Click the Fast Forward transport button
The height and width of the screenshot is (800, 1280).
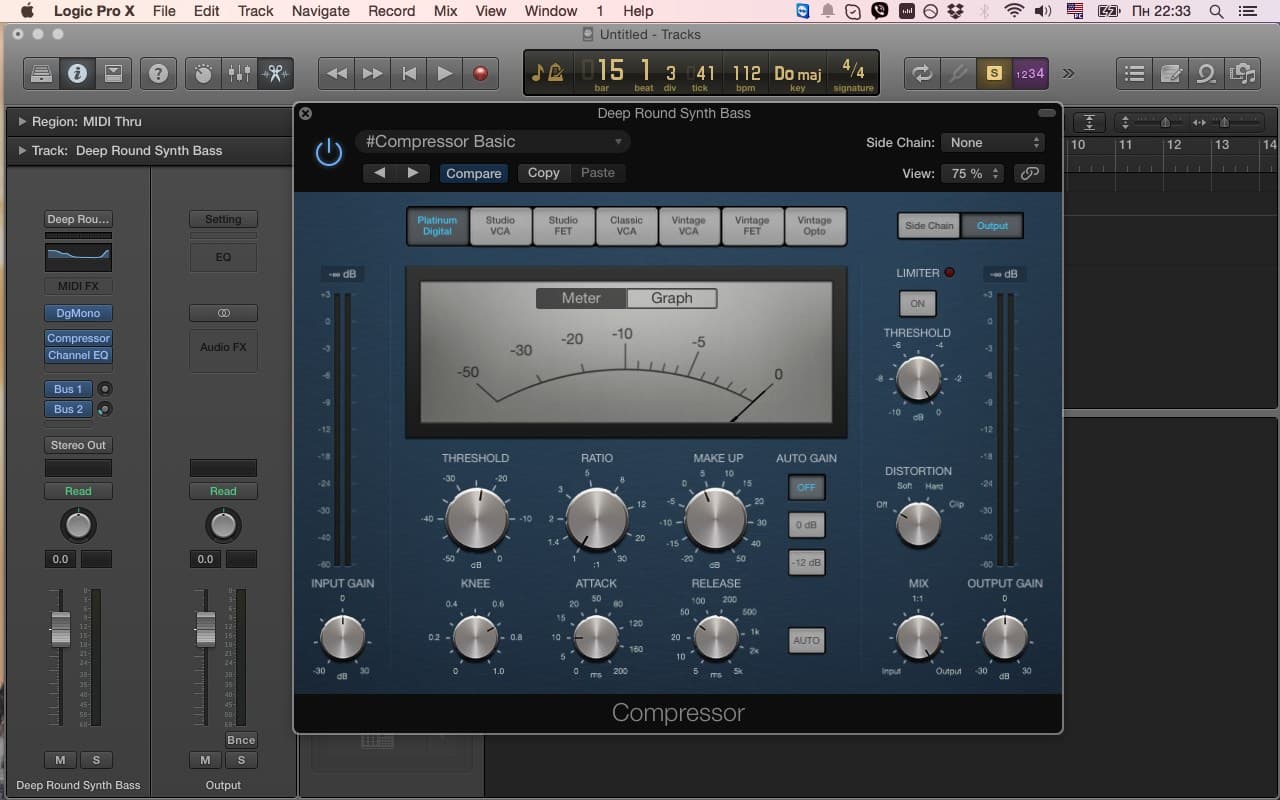(x=373, y=73)
